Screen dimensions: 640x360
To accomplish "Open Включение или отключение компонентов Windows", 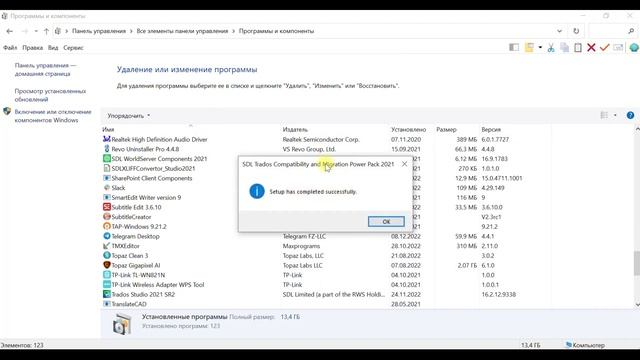I will tap(53, 116).
